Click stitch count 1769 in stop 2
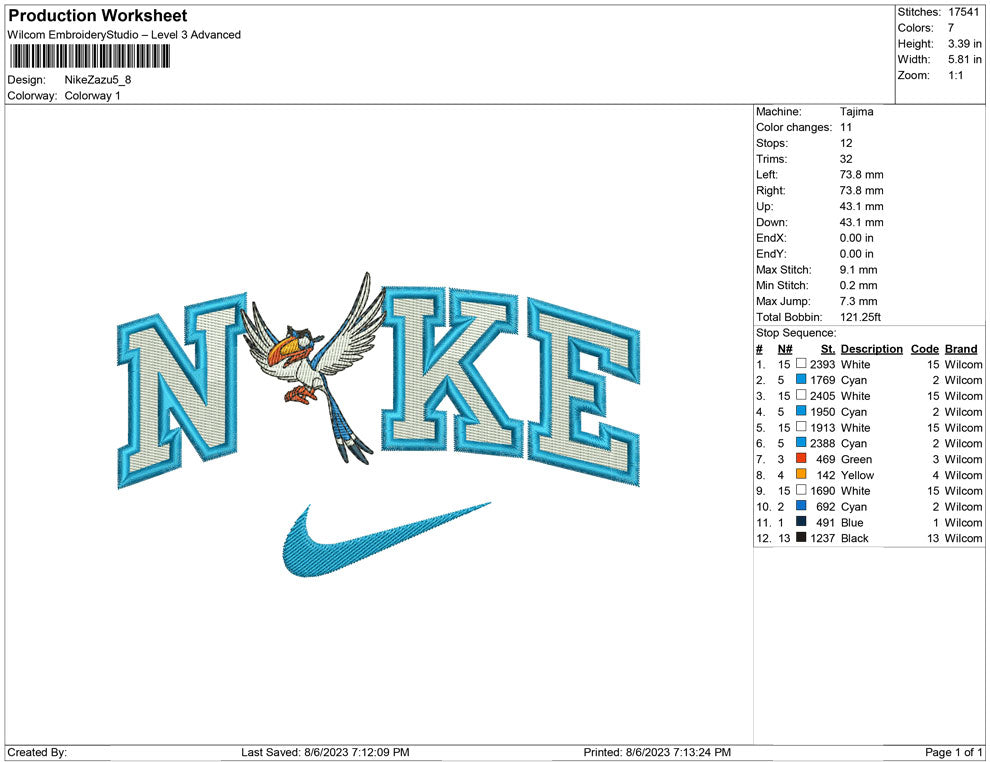 (823, 380)
